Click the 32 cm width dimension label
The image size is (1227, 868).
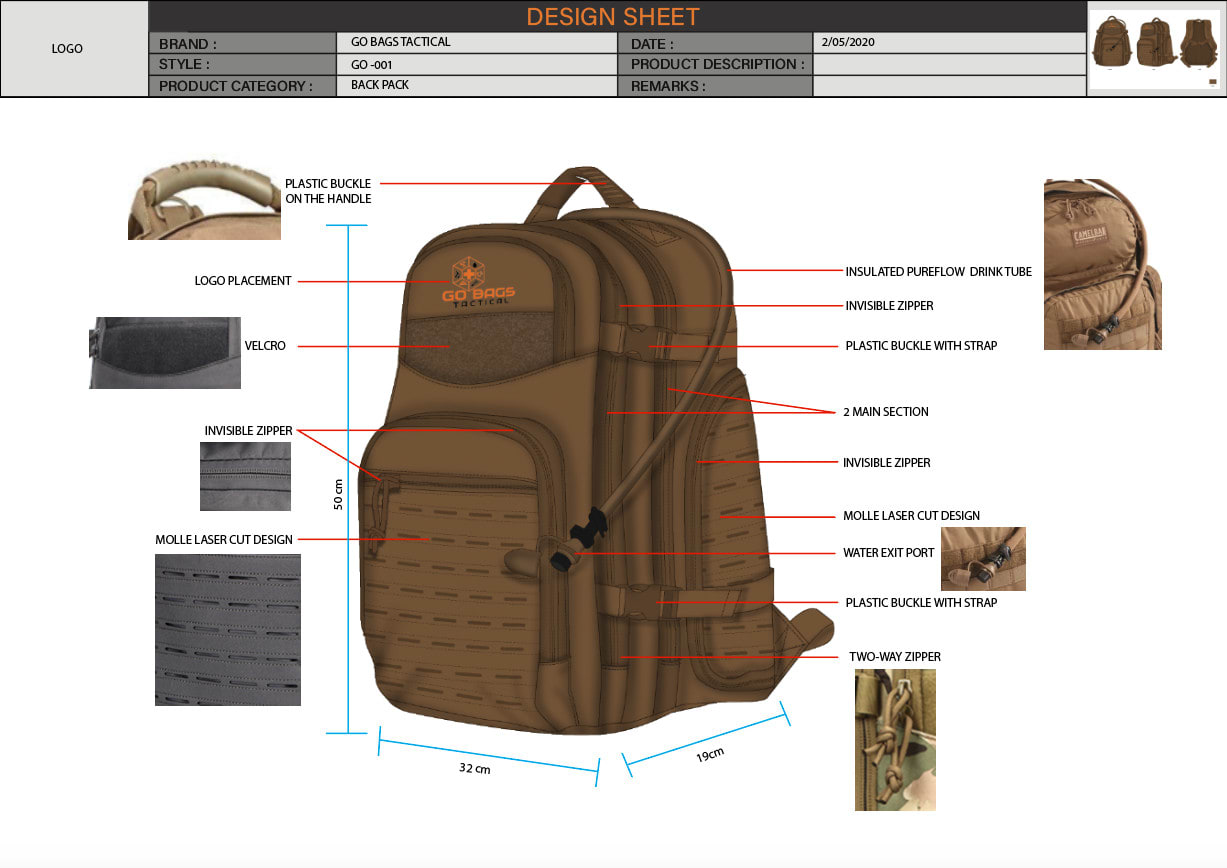coord(475,769)
